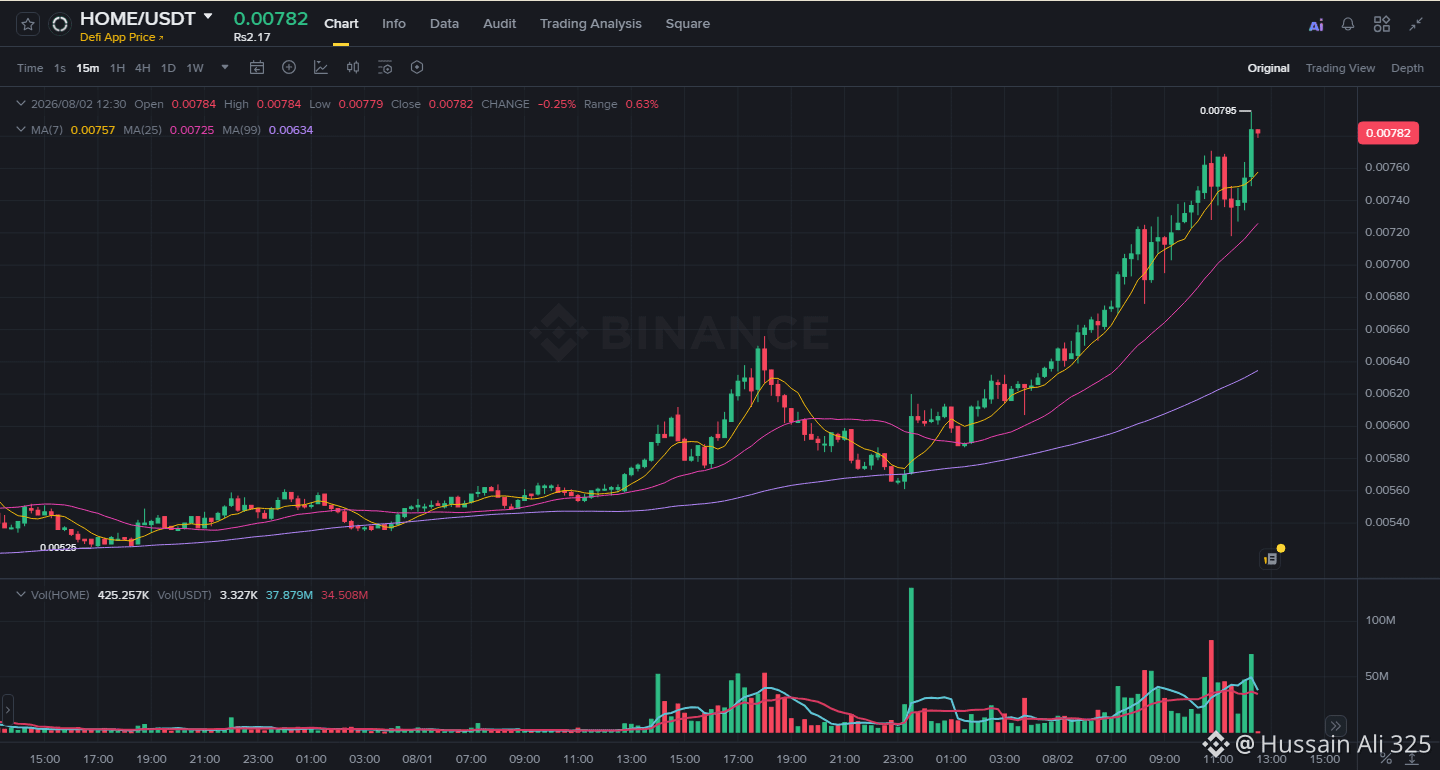Click the 100M volume axis label
1440x770 pixels.
1380,620
